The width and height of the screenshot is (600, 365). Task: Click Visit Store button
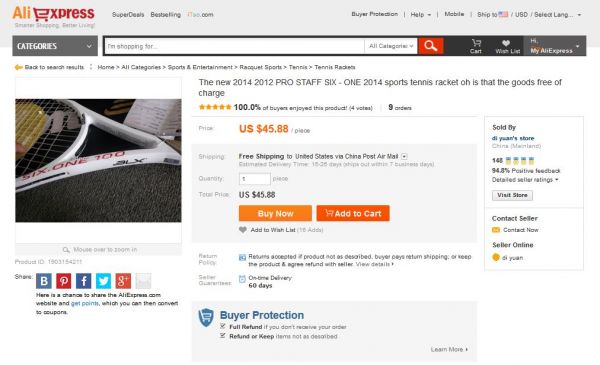coord(512,195)
